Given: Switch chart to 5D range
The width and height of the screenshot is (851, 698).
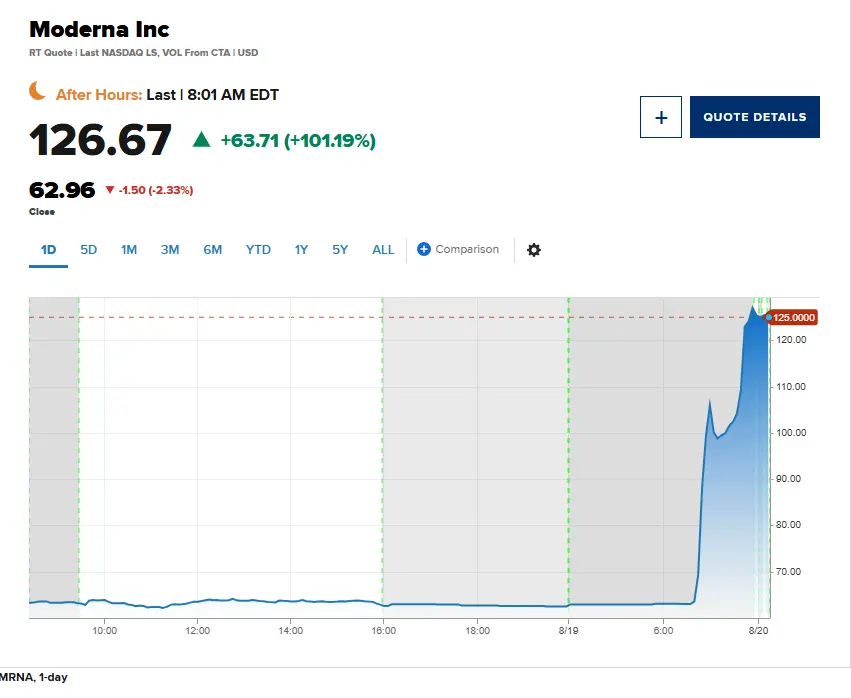Looking at the screenshot, I should tap(88, 250).
